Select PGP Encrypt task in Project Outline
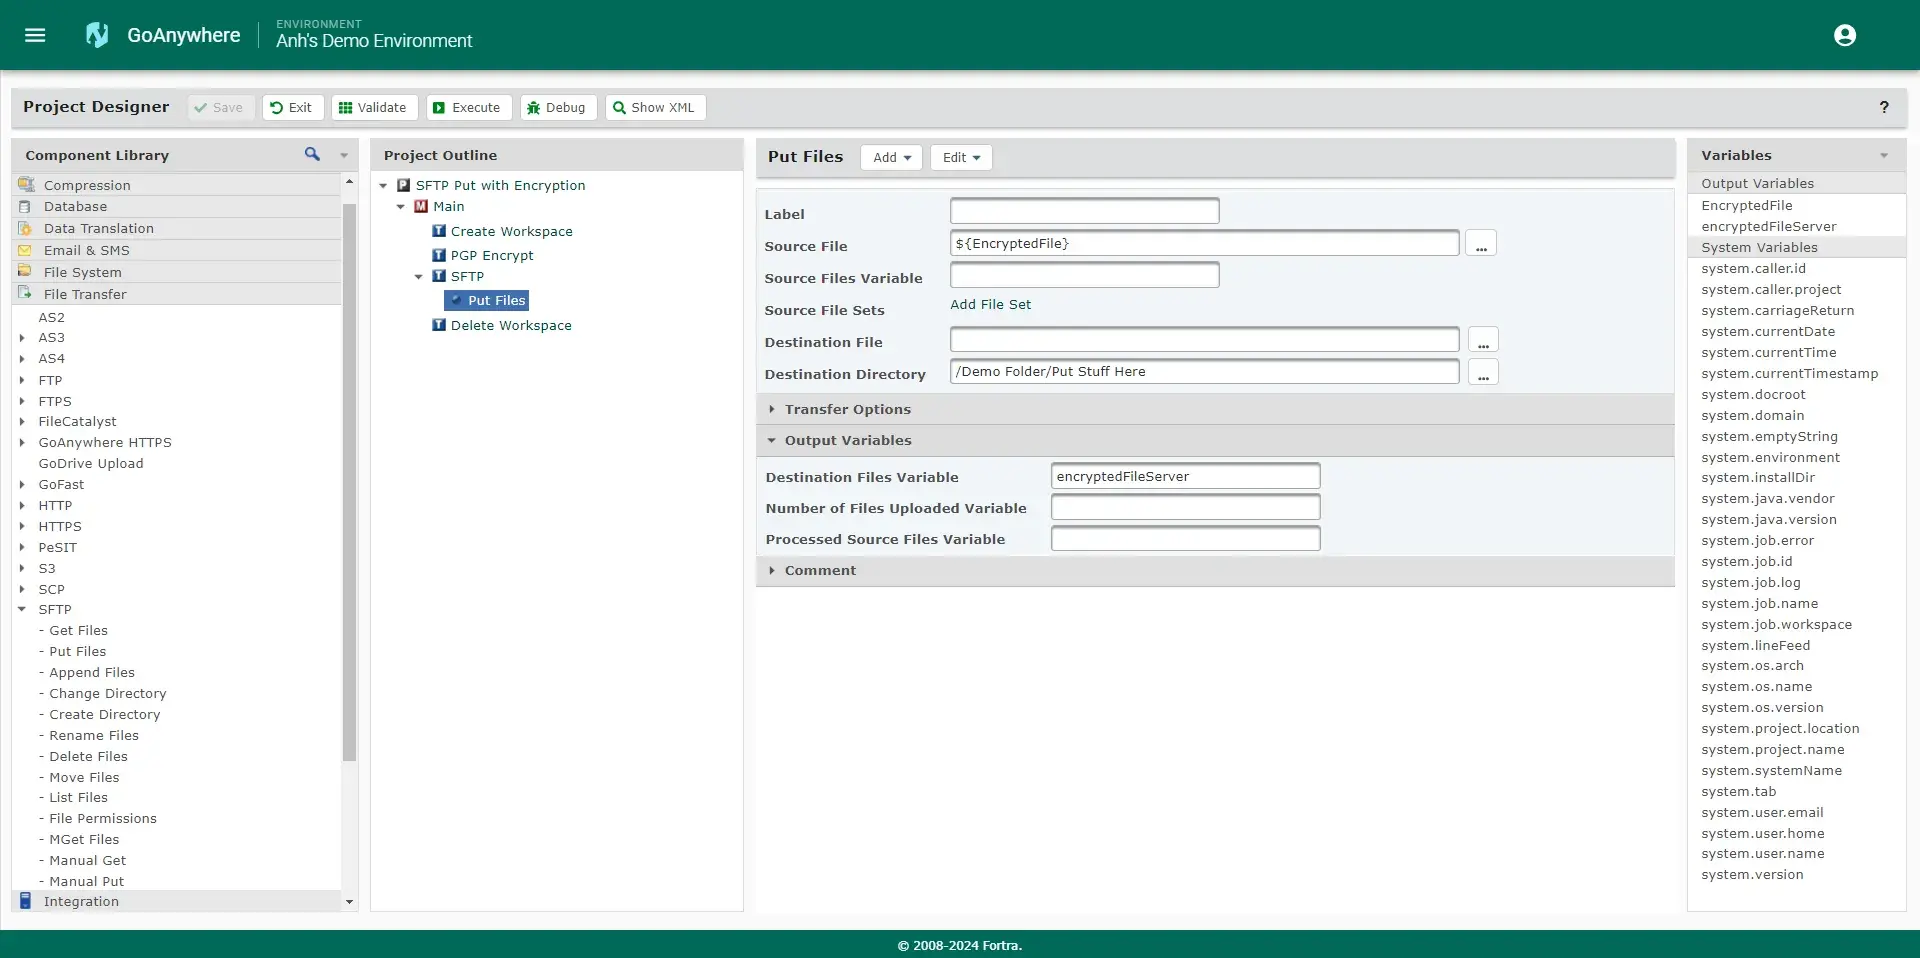1920x958 pixels. [x=491, y=255]
